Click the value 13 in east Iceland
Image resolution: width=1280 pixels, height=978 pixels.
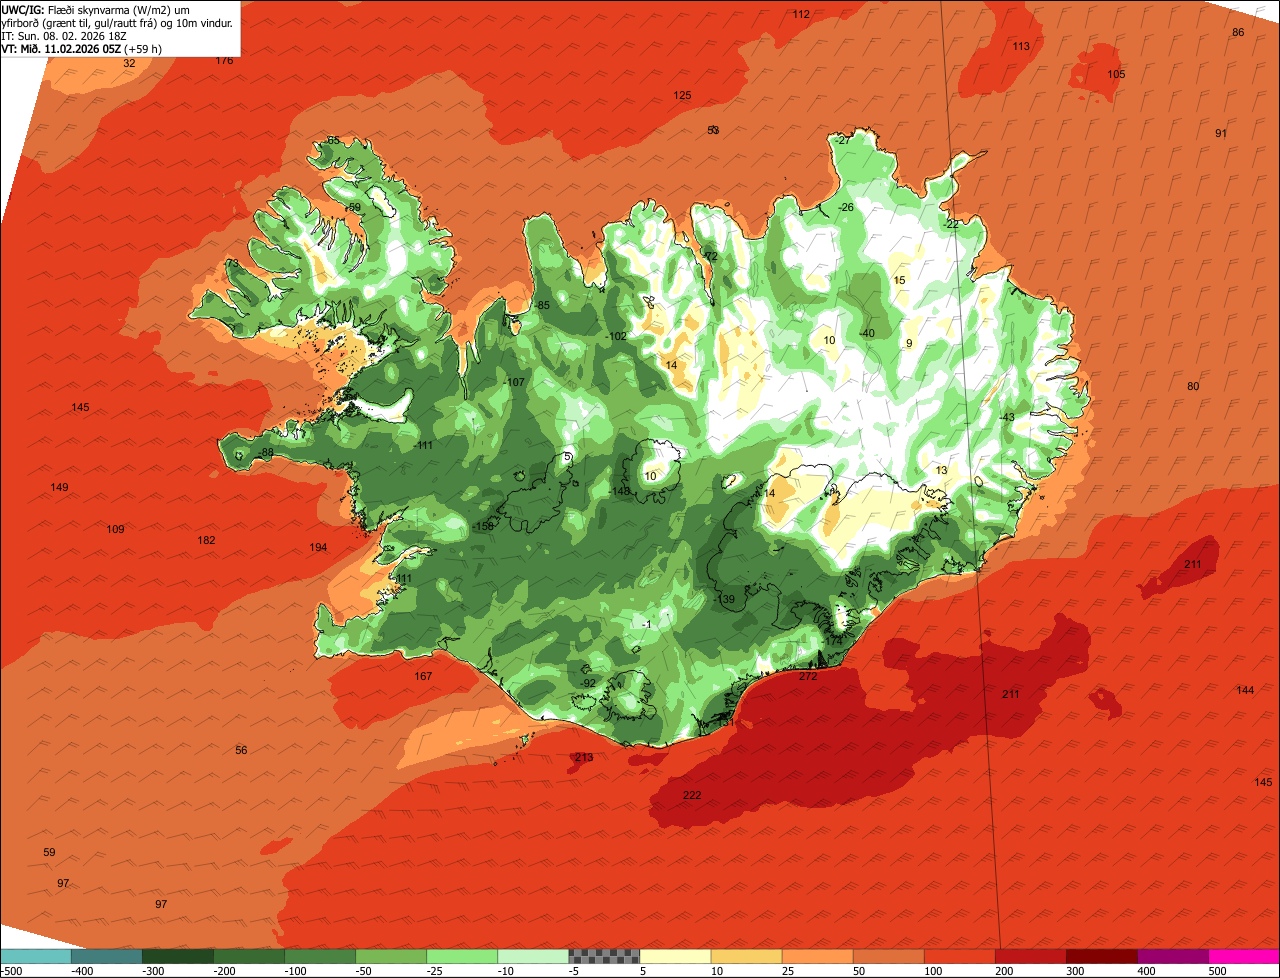point(941,471)
